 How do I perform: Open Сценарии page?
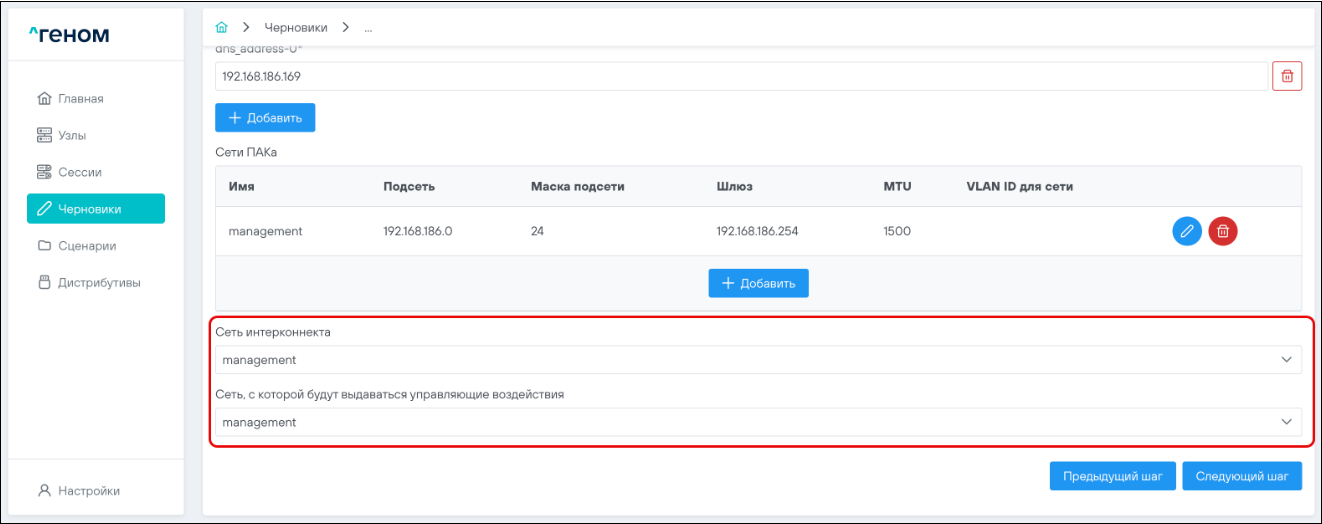[86, 246]
